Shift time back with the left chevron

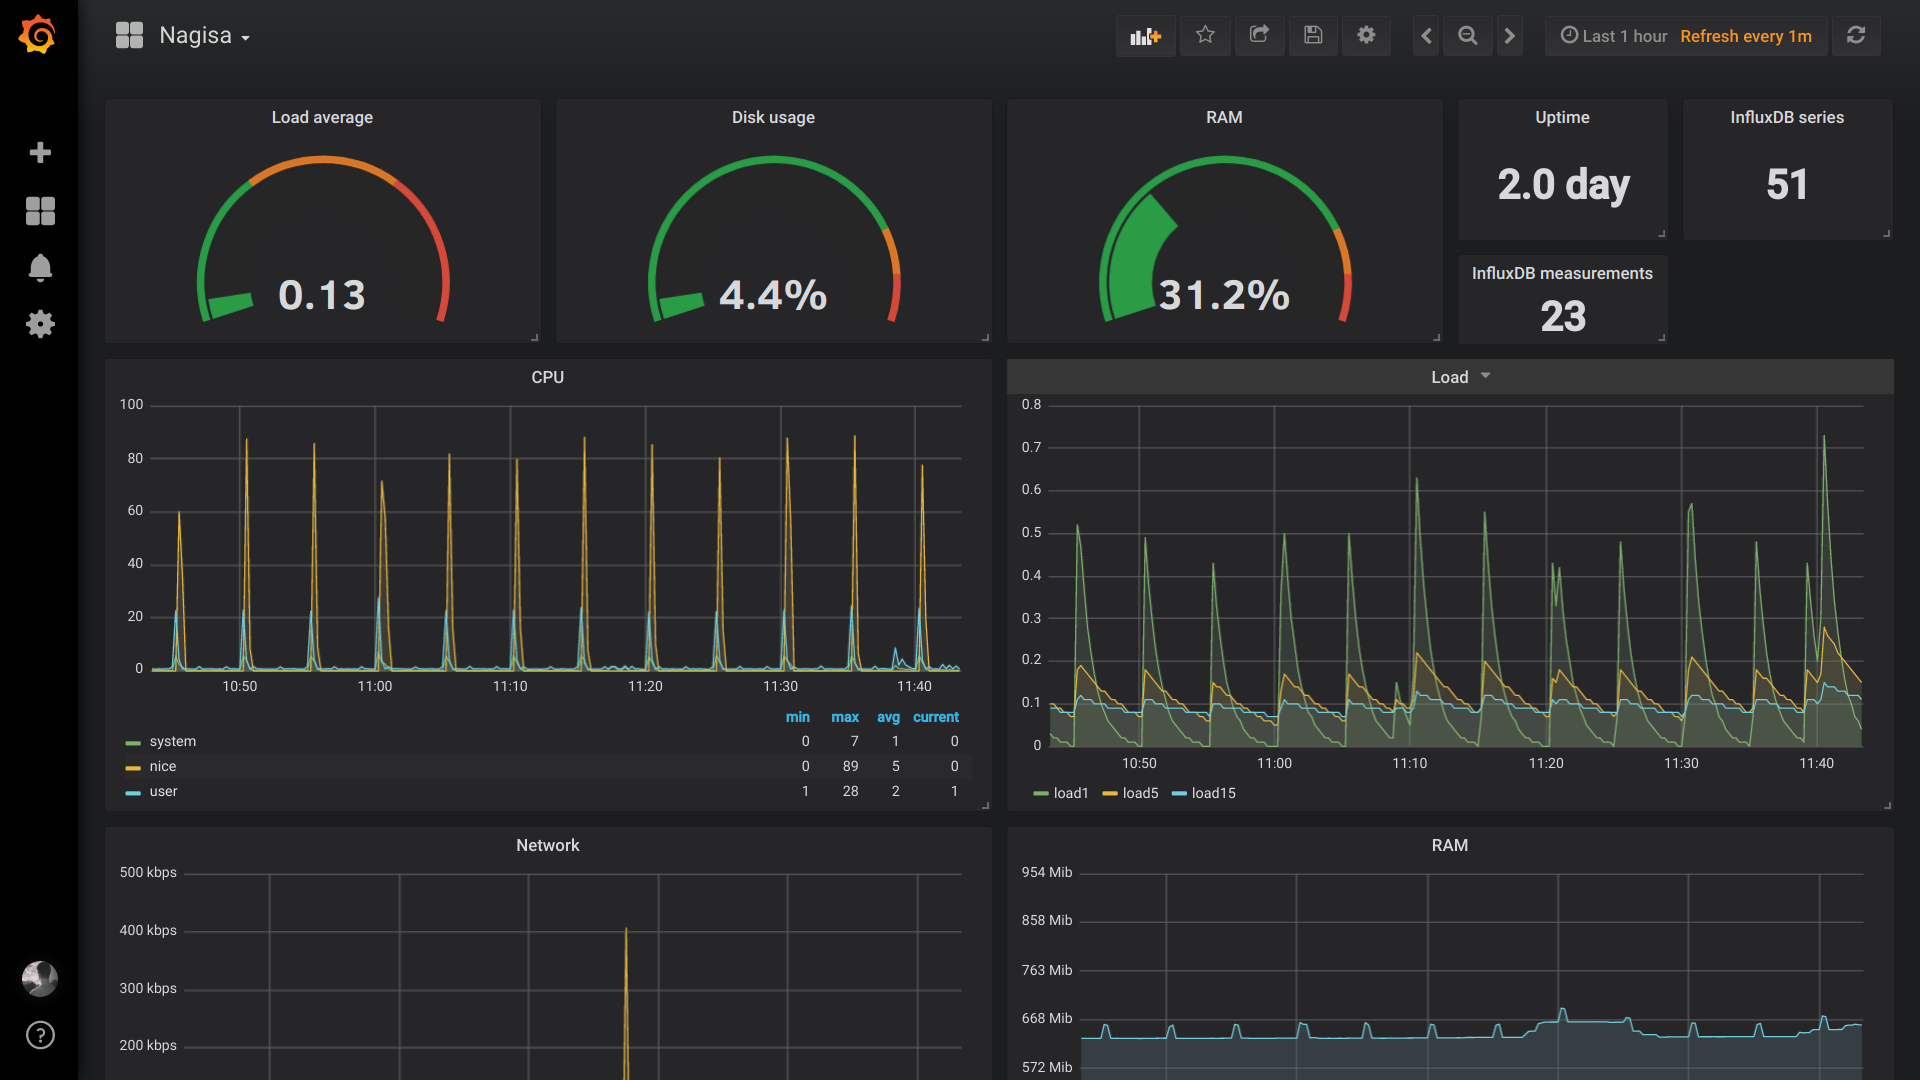pyautogui.click(x=1425, y=35)
